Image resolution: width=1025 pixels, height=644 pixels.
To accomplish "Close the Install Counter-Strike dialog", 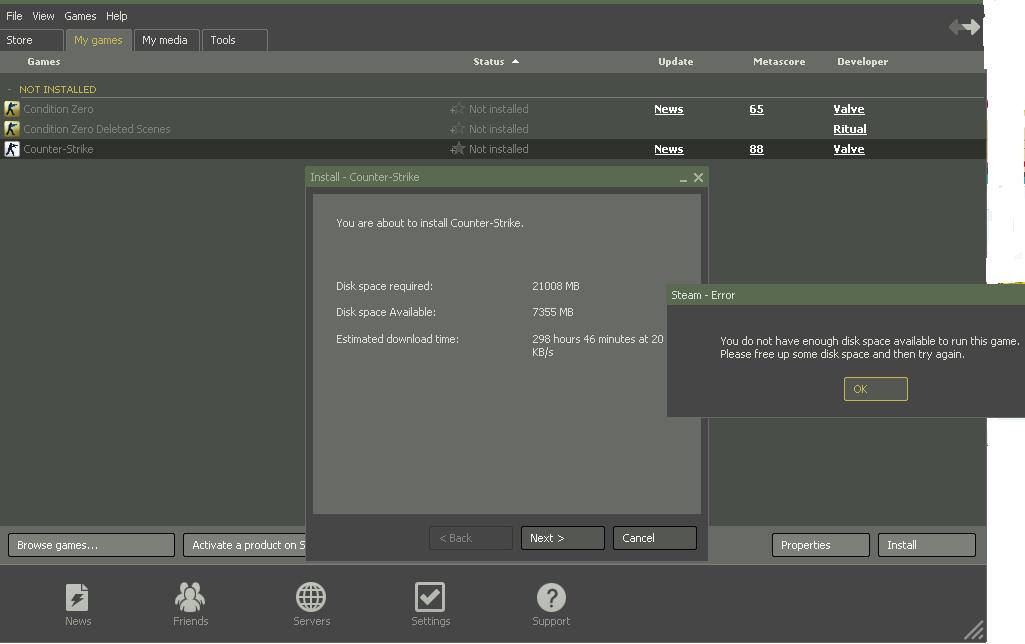I will 698,177.
